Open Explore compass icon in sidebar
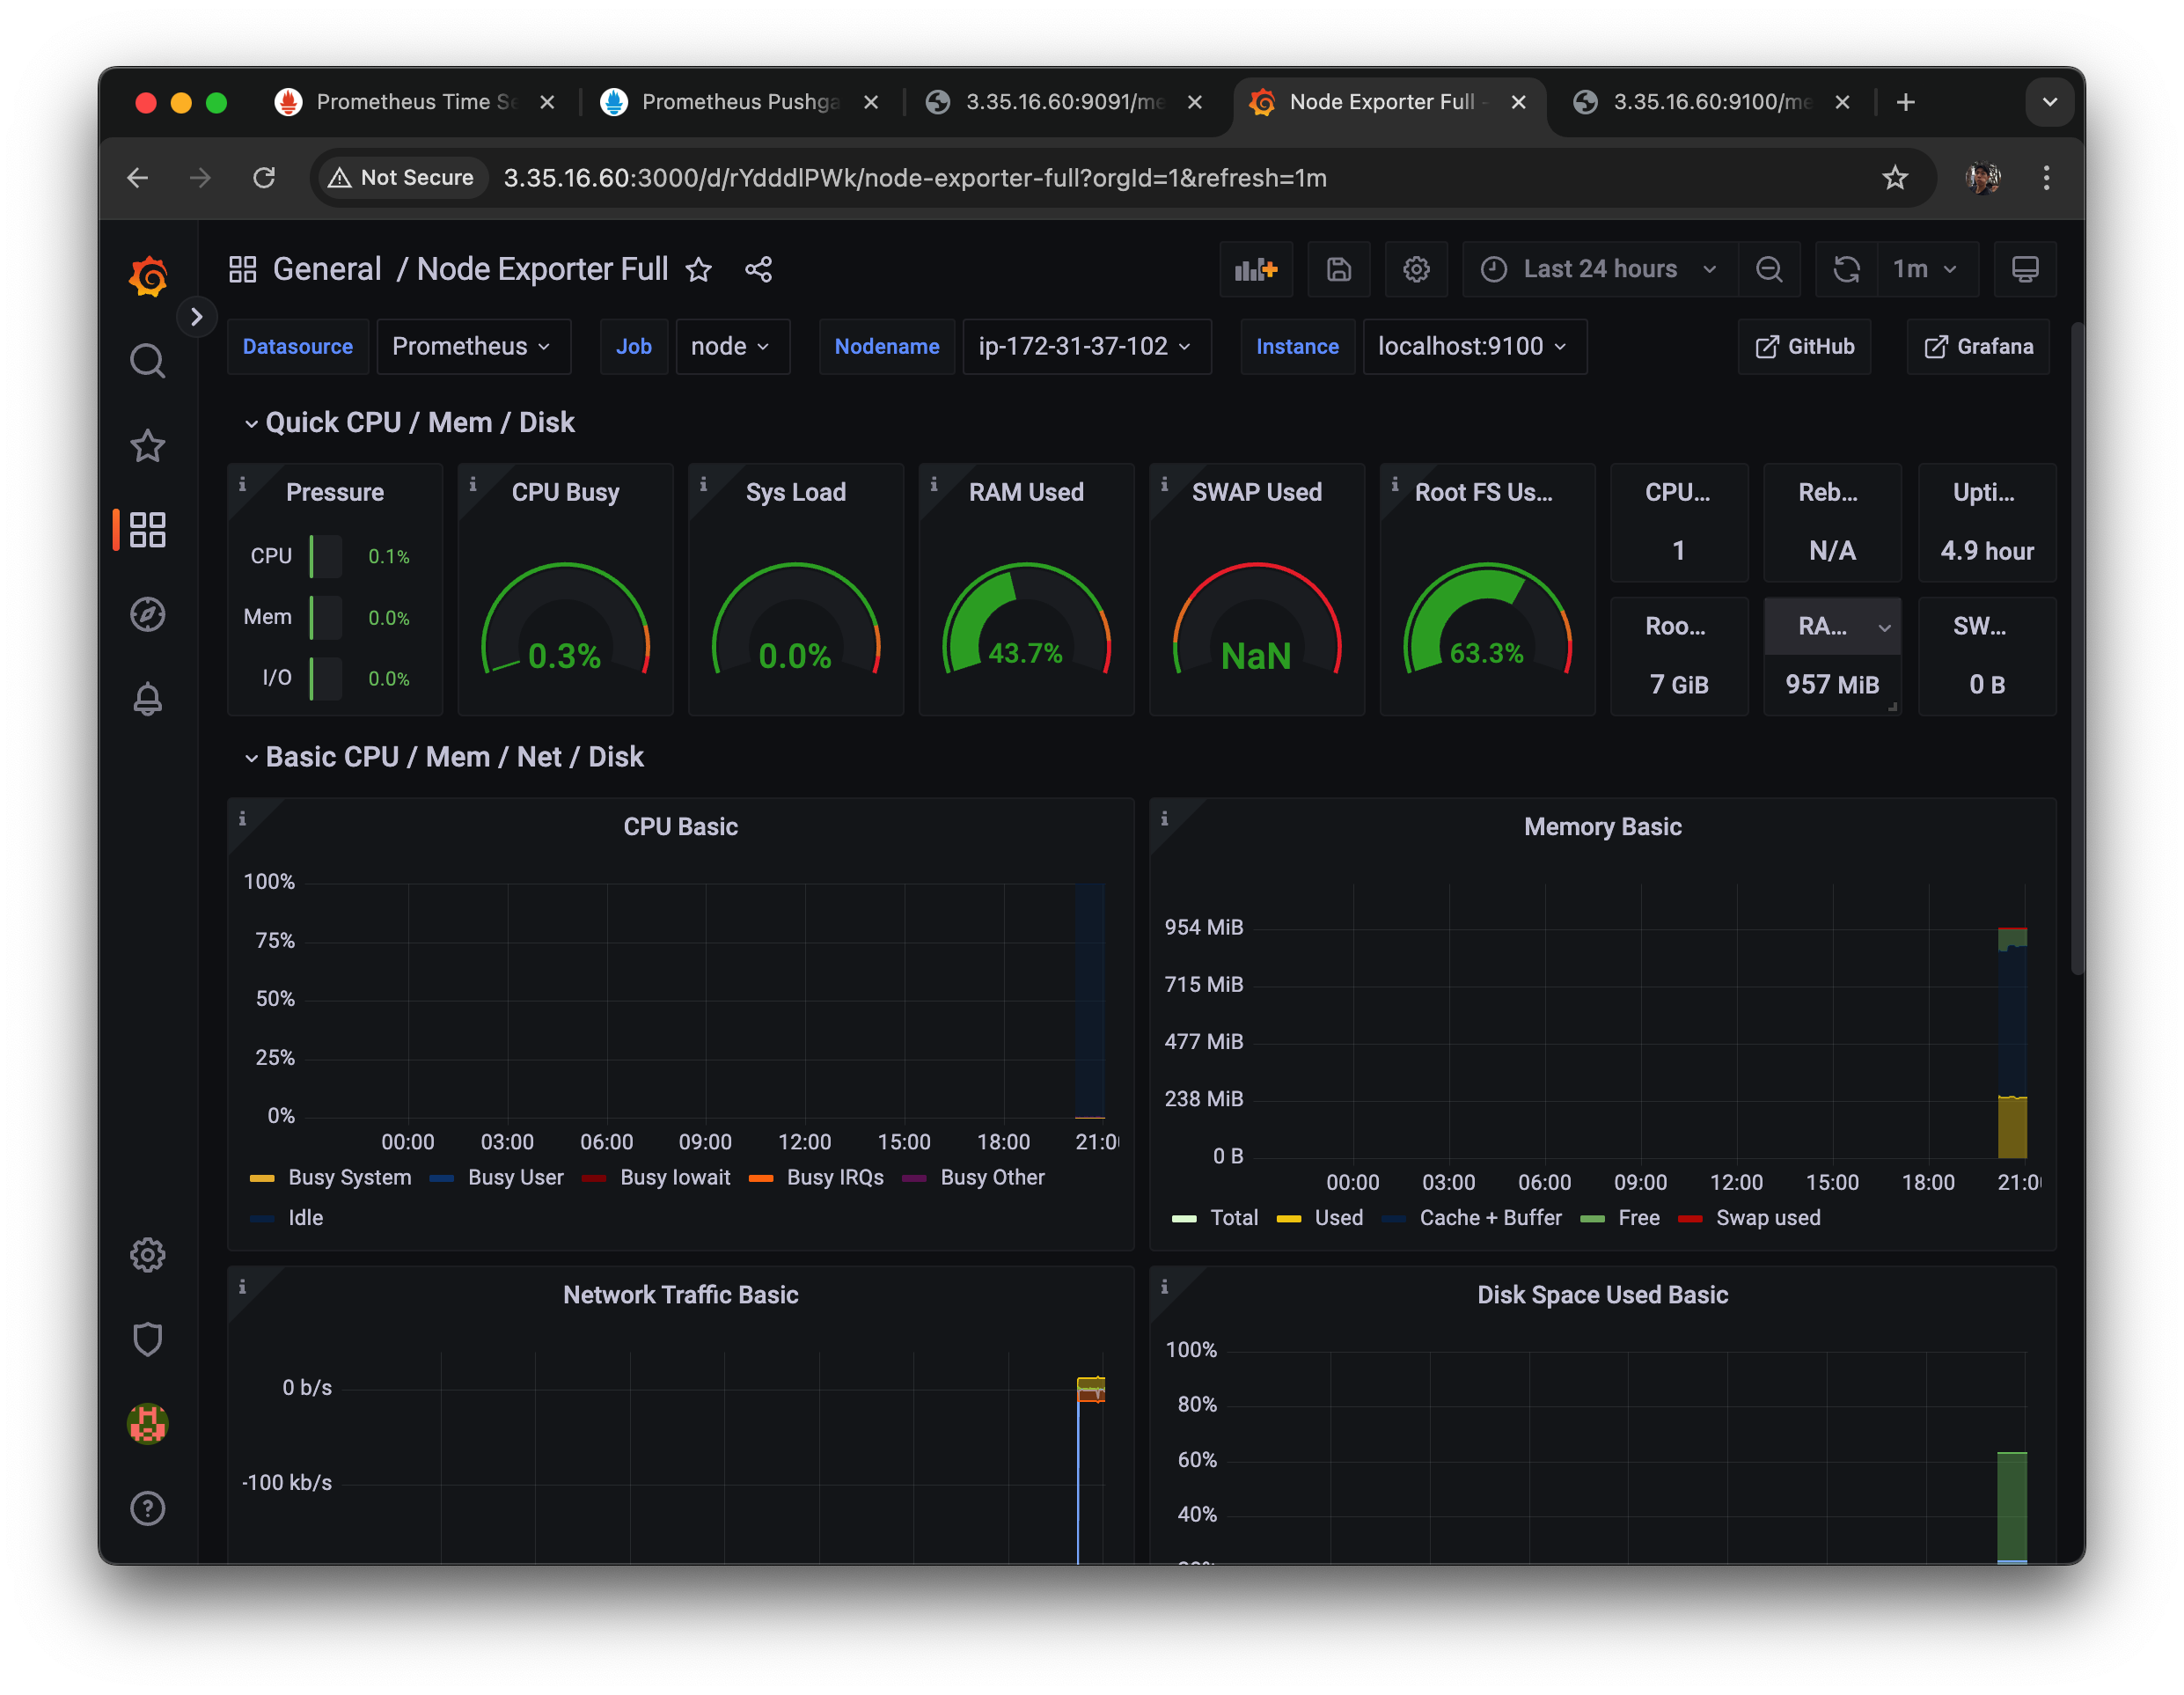The width and height of the screenshot is (2184, 1695). click(x=148, y=614)
